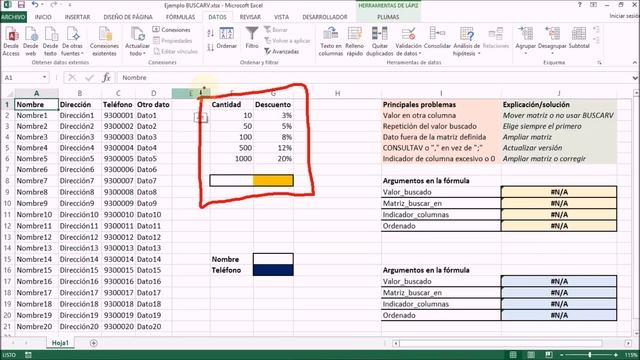Collapse the ribbon with chevron
The width and height of the screenshot is (640, 360).
[635, 62]
